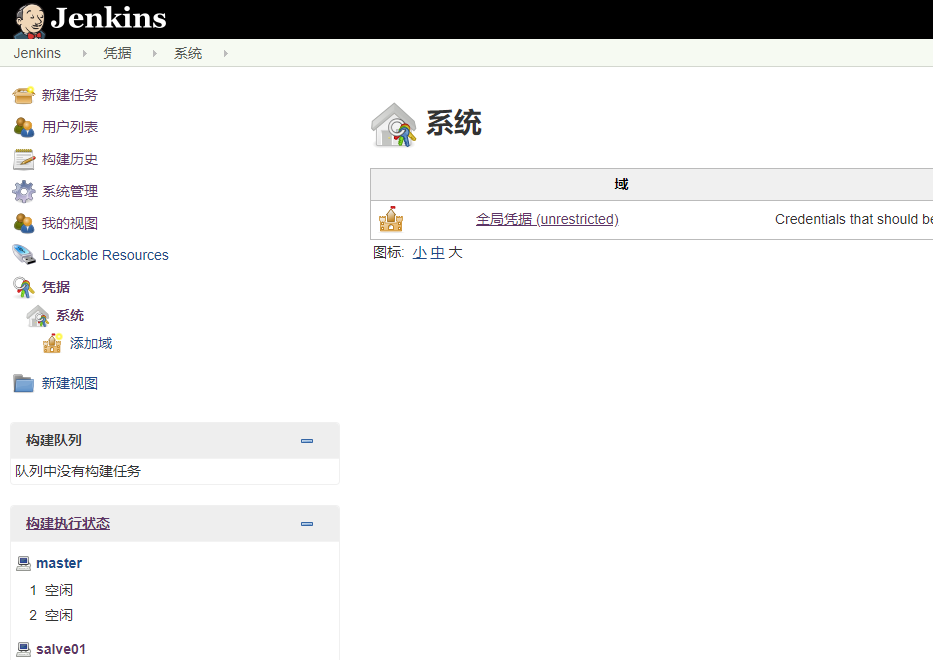Click the large 系统 house heading icon

click(x=393, y=125)
